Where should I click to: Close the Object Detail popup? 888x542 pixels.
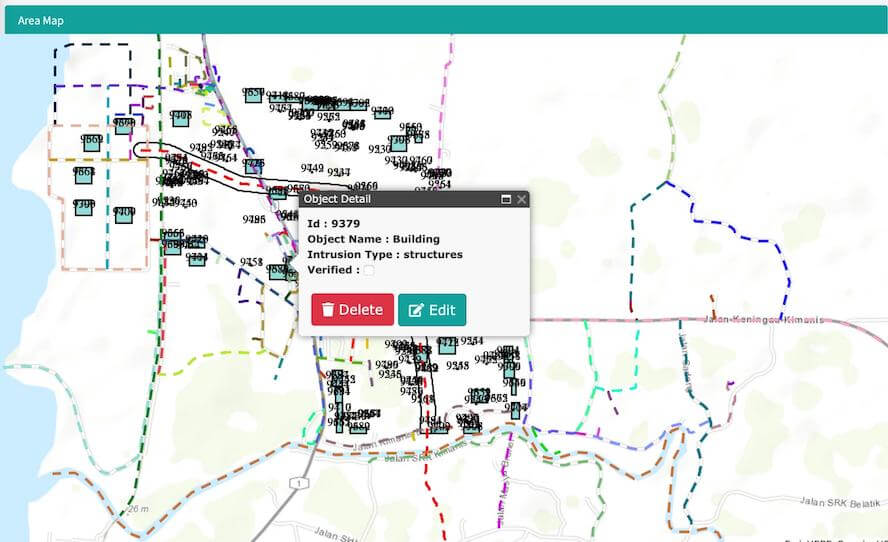click(521, 199)
